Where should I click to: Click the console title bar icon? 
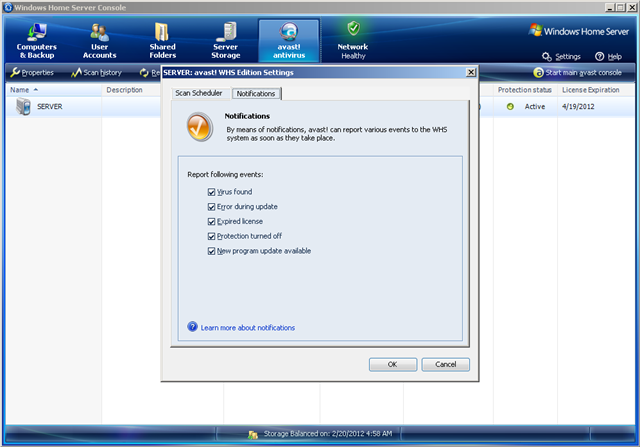click(8, 7)
